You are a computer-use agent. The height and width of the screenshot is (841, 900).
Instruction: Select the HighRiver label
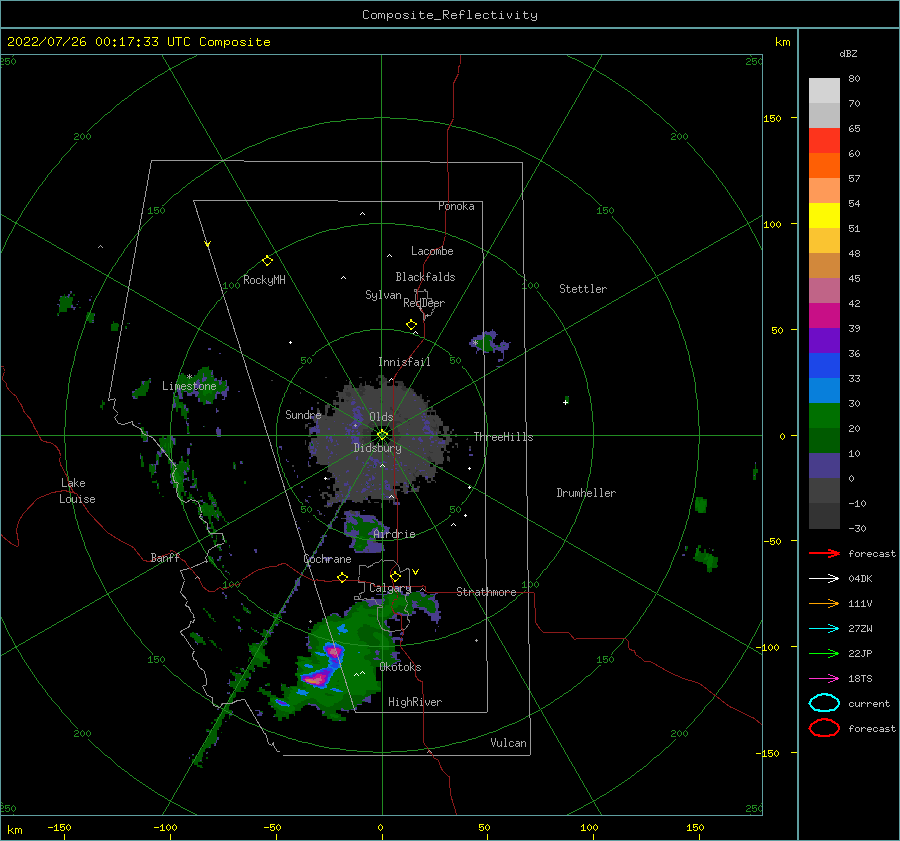point(414,702)
